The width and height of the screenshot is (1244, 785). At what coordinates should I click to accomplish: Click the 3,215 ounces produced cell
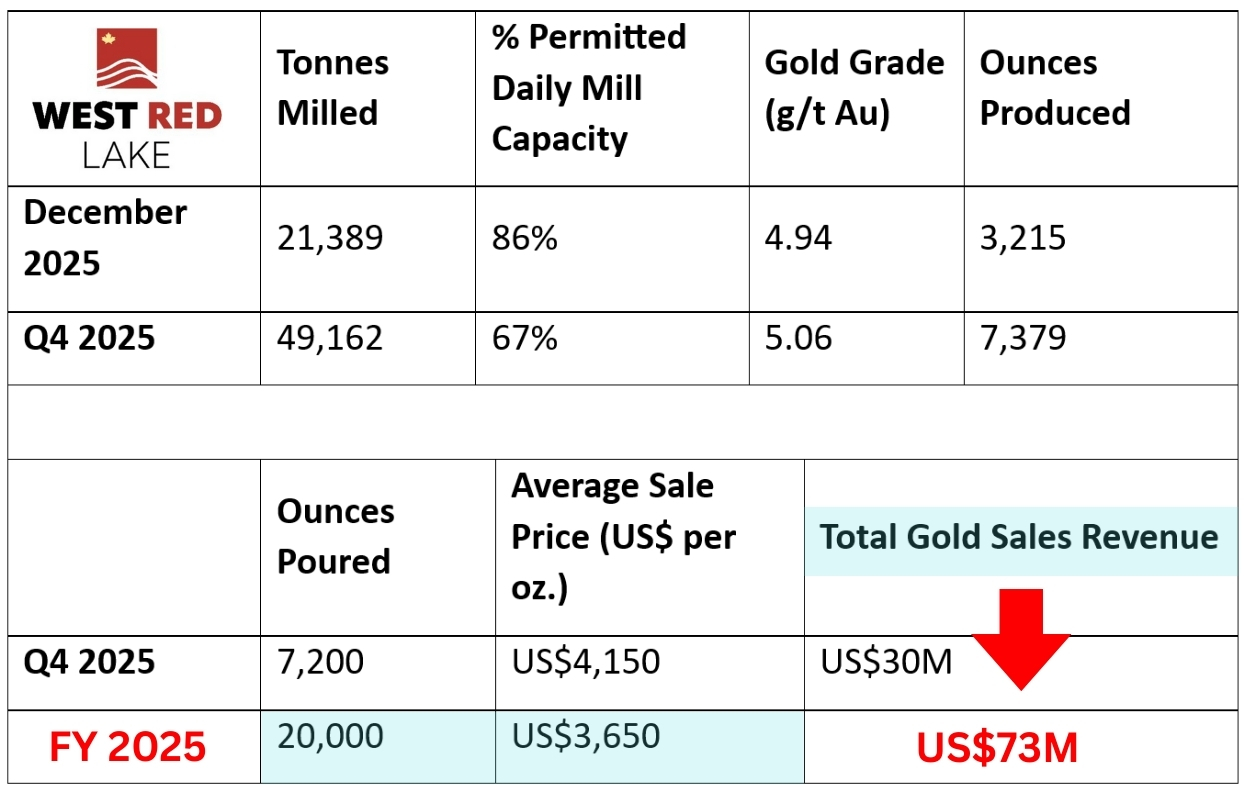1022,238
